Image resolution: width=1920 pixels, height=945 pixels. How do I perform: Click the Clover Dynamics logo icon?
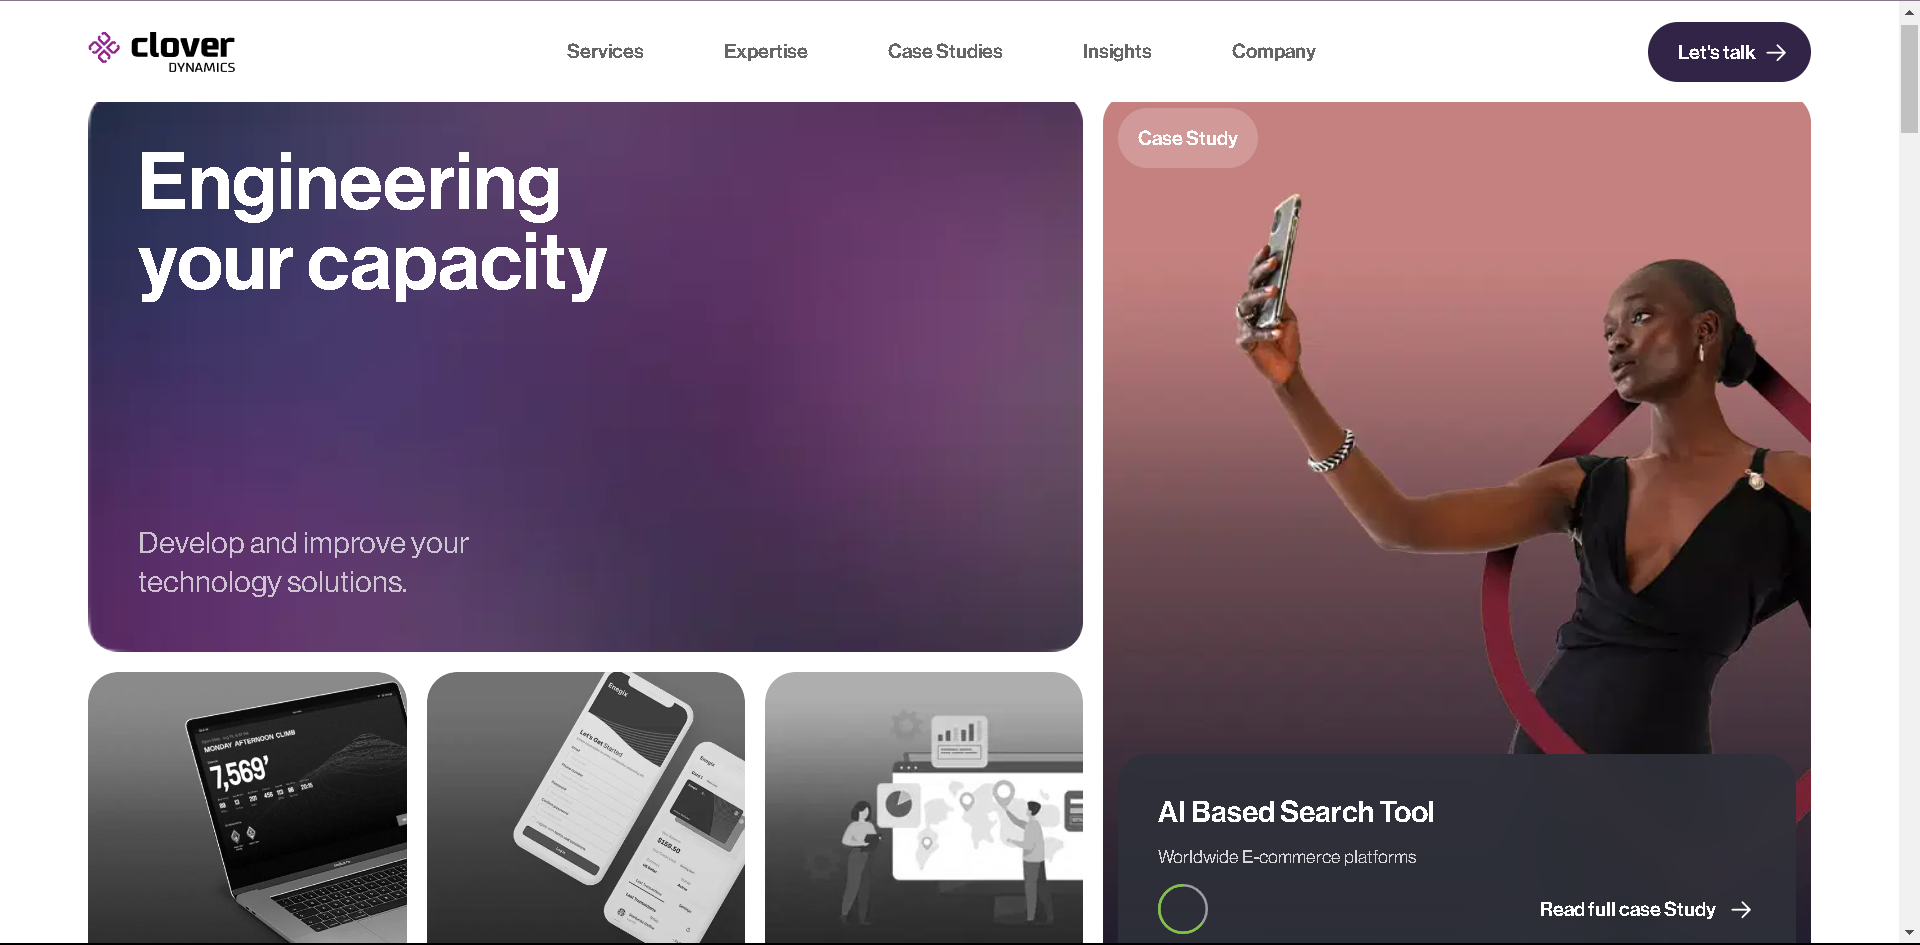tap(104, 48)
